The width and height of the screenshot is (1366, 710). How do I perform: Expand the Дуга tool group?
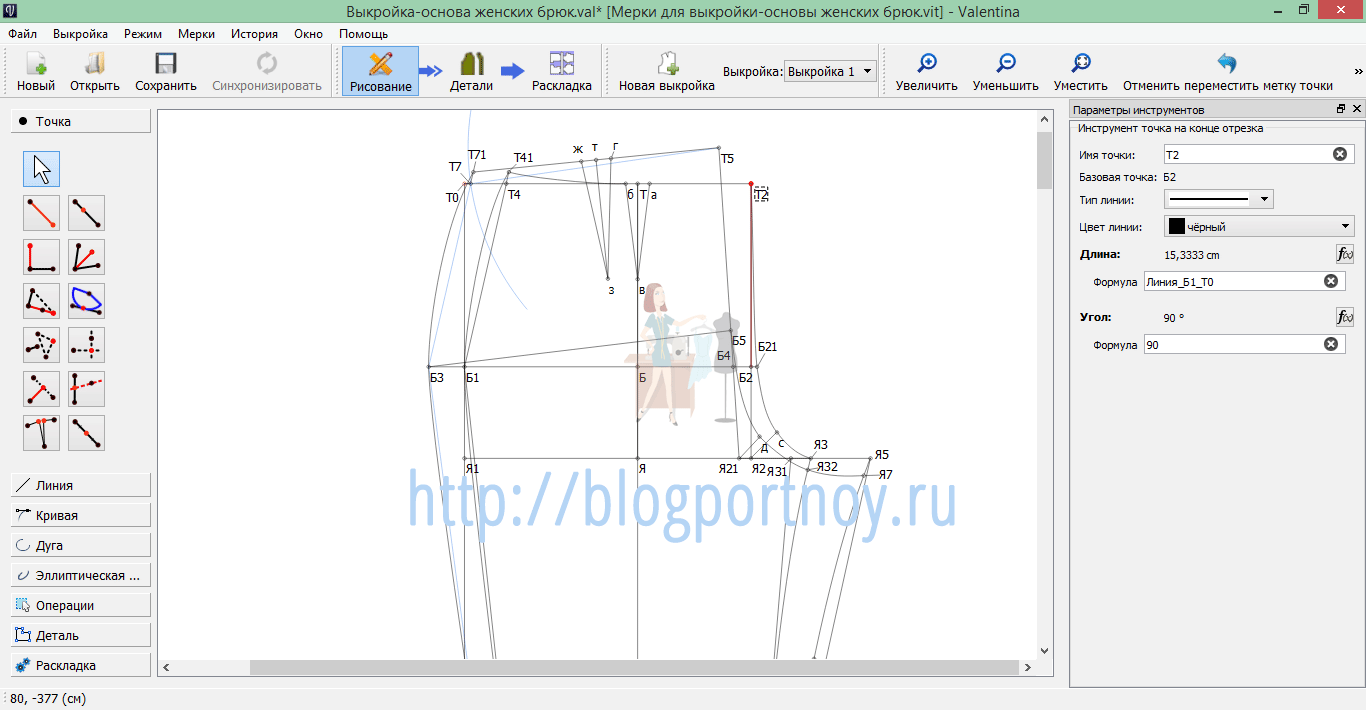point(81,545)
